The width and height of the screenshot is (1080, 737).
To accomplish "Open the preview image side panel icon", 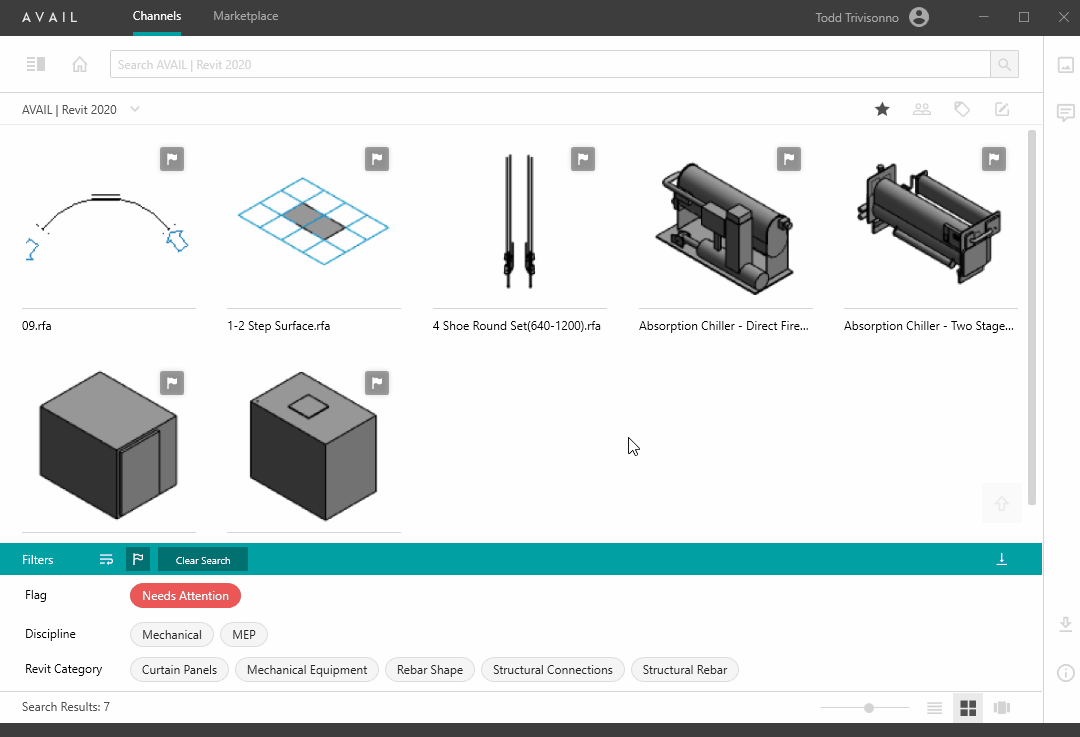I will tap(1066, 65).
